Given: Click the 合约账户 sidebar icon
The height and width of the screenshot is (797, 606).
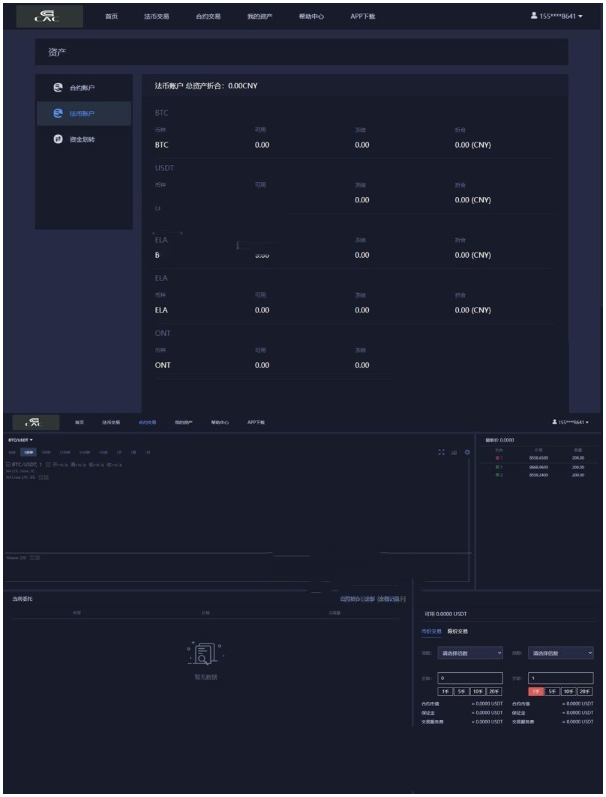Looking at the screenshot, I should 57,88.
